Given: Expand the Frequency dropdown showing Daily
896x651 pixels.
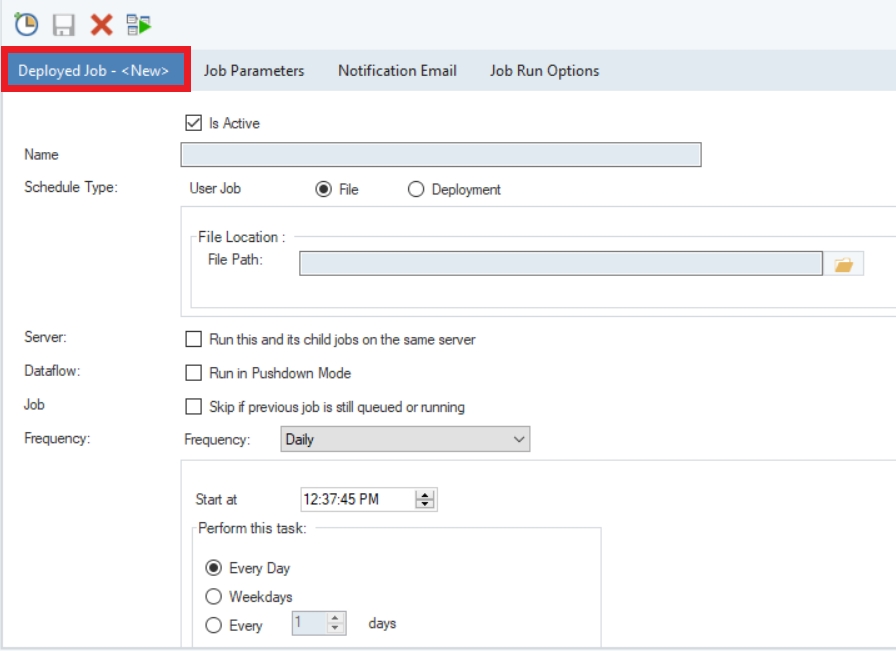Looking at the screenshot, I should point(405,439).
